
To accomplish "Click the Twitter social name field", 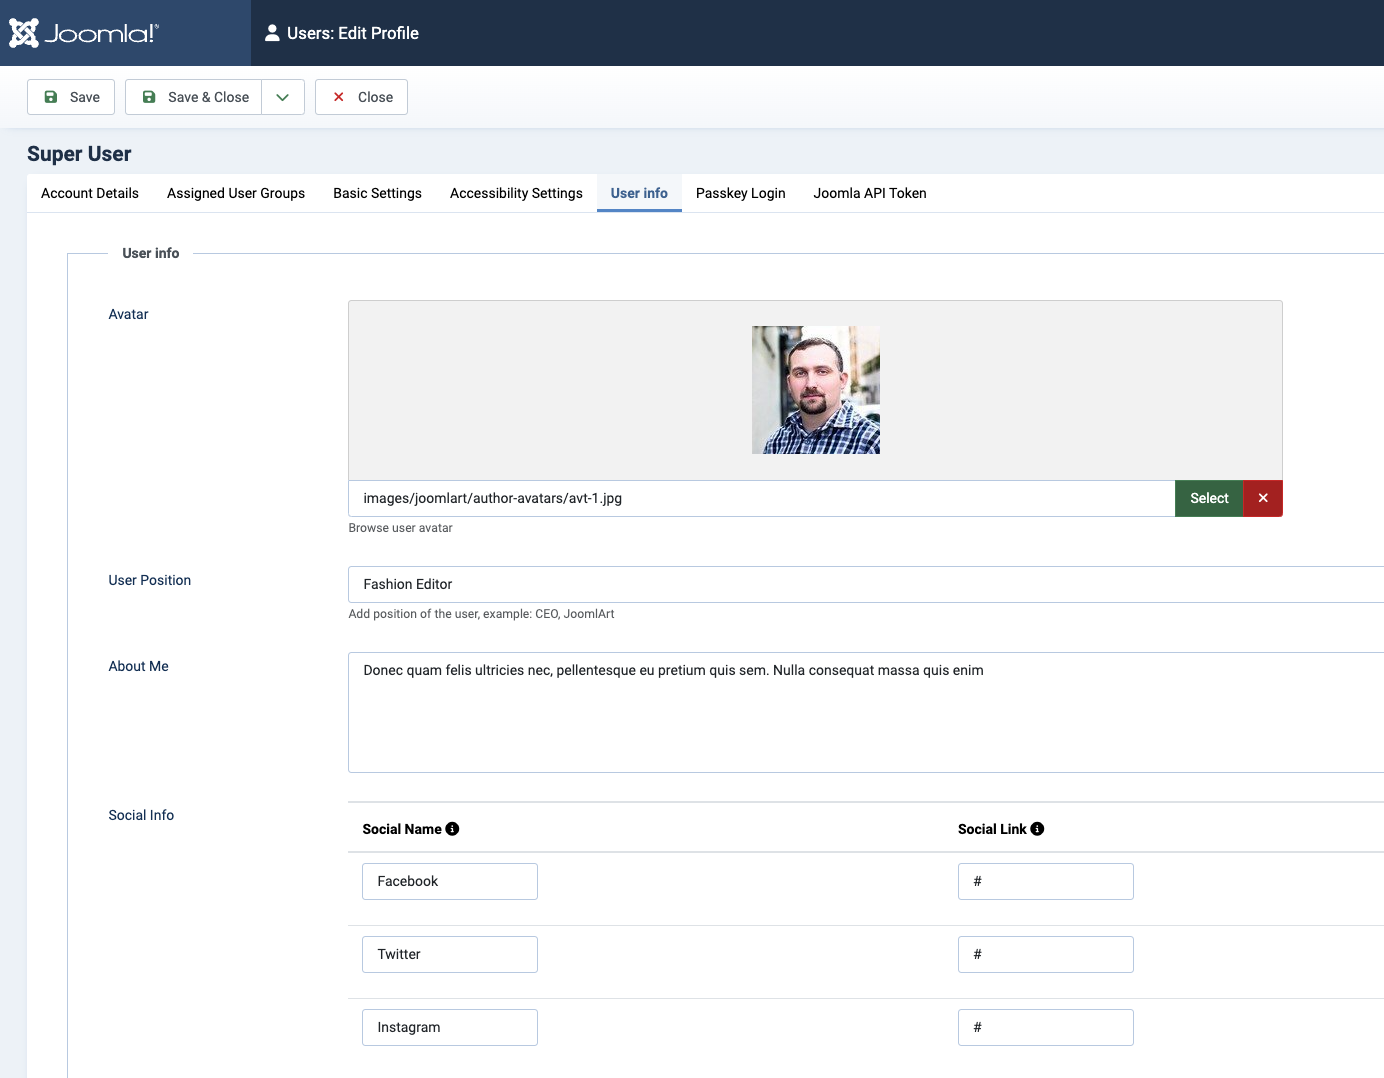I will click(449, 954).
